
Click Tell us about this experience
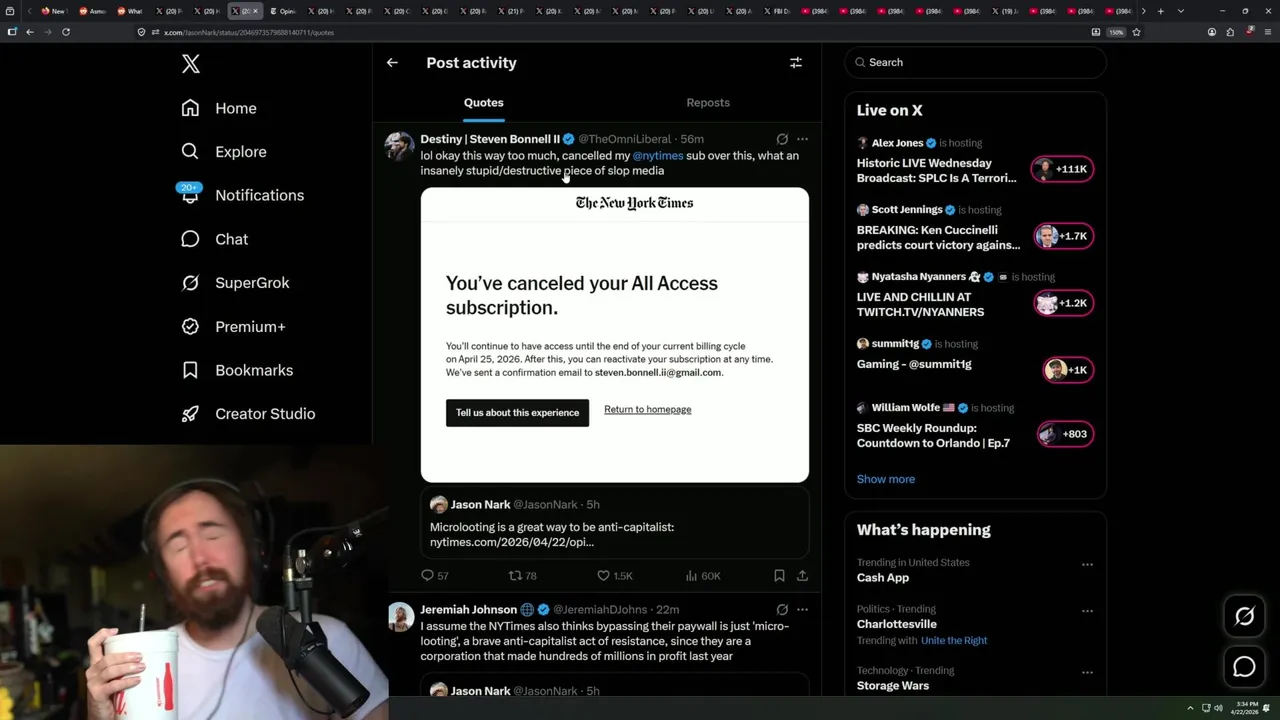[517, 412]
